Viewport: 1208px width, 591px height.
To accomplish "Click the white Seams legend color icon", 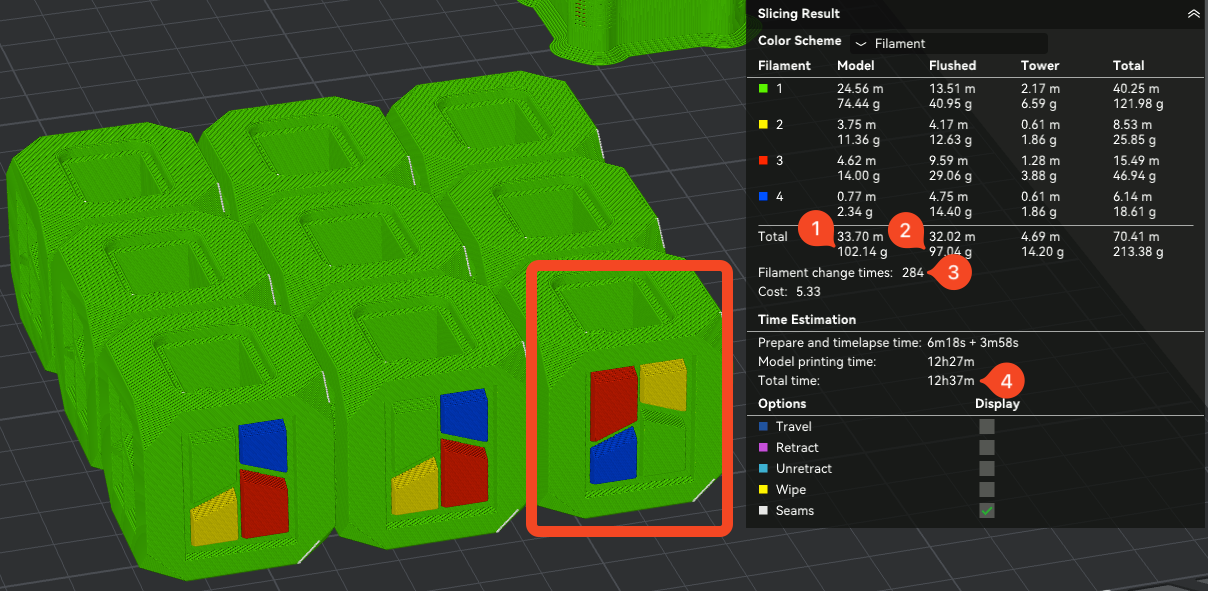I will (x=764, y=511).
